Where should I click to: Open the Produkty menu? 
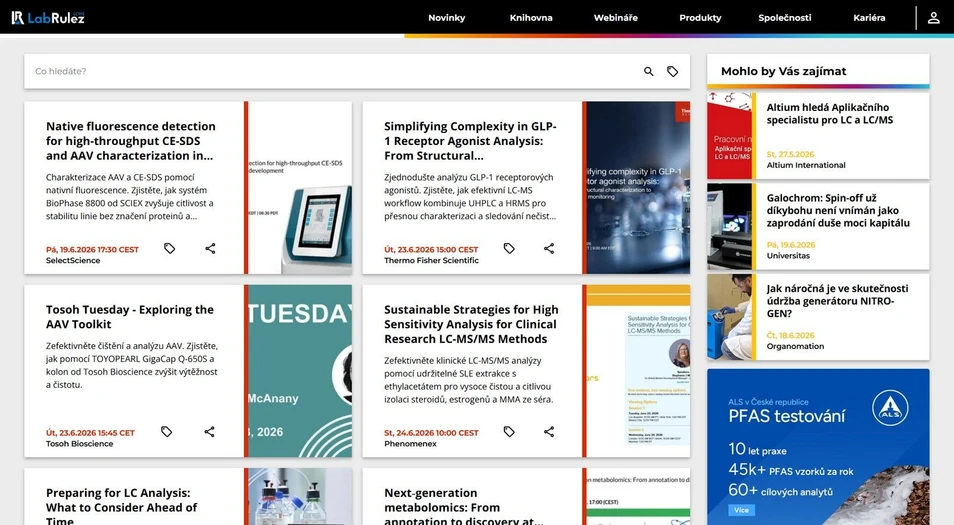(700, 18)
